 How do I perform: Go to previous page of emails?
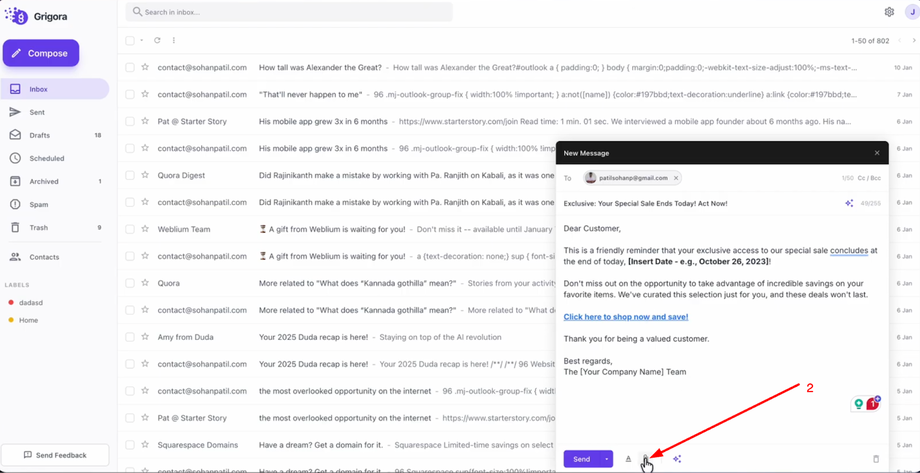(x=899, y=40)
